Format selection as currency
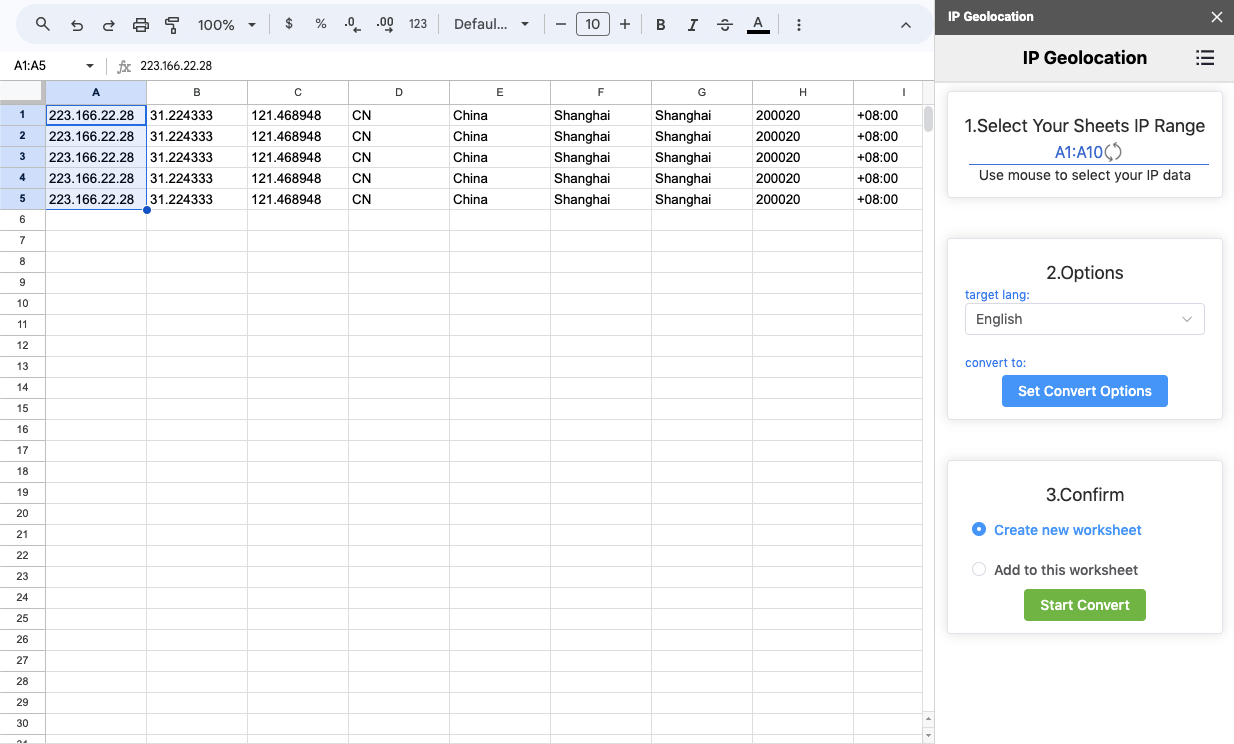This screenshot has height=744, width=1234. (289, 24)
